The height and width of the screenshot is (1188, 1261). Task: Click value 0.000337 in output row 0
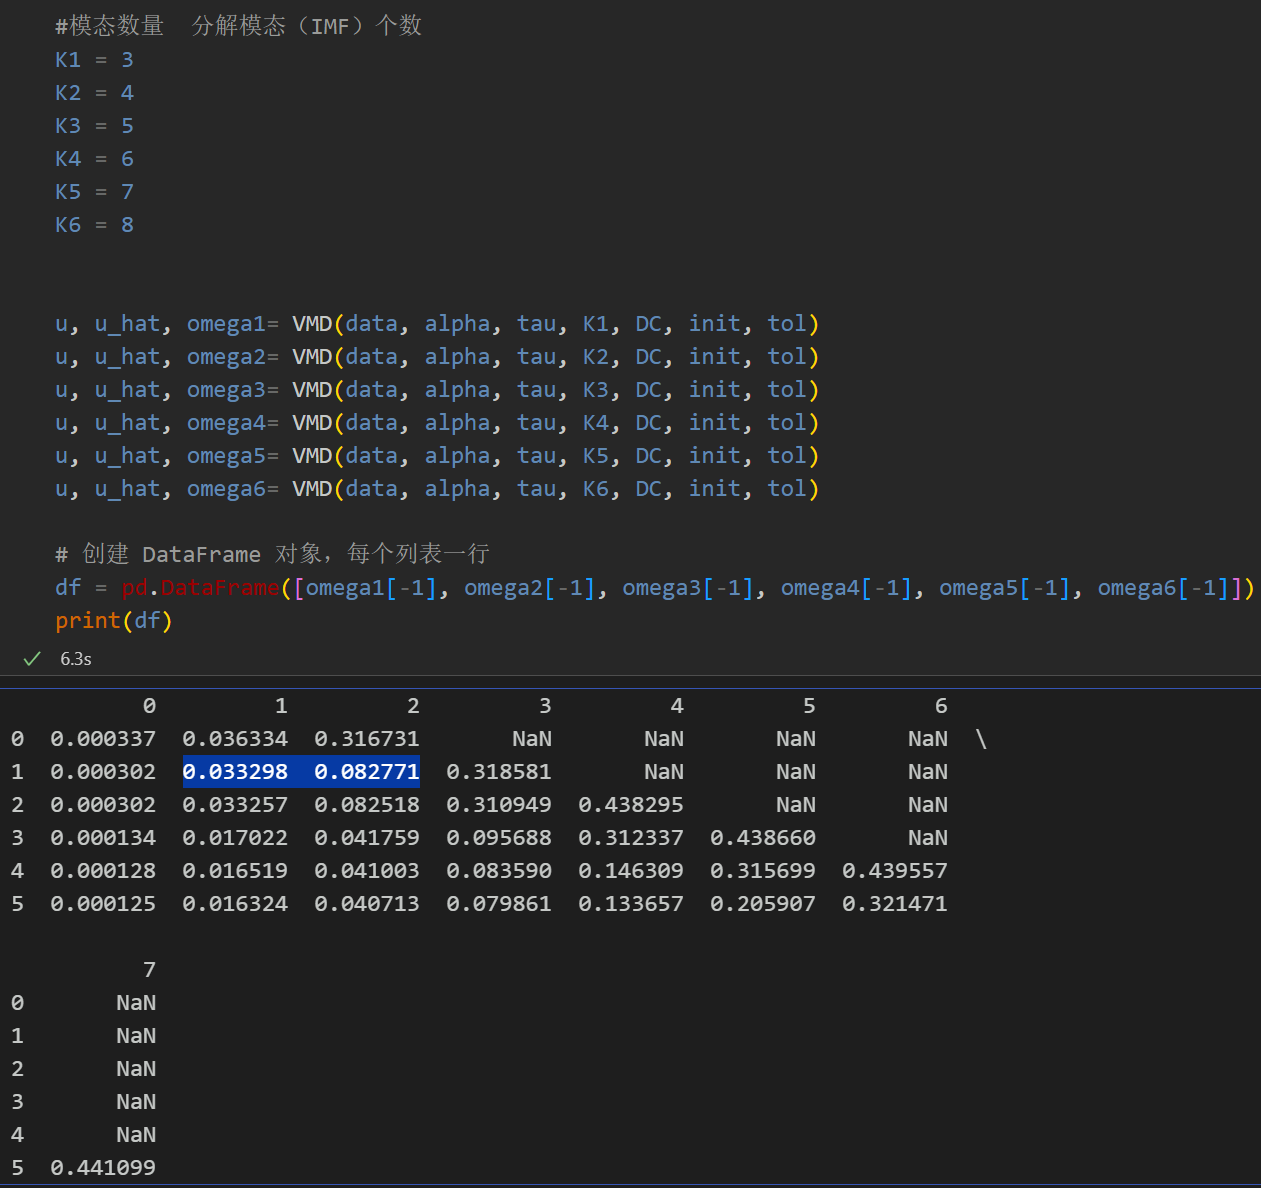103,739
